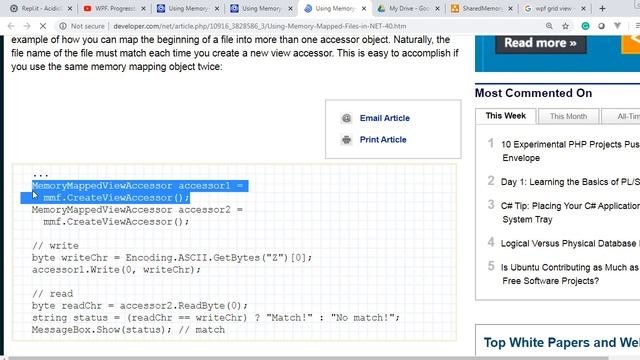Open Logical Versus Physical Database article
640x360 pixels.
coord(570,244)
